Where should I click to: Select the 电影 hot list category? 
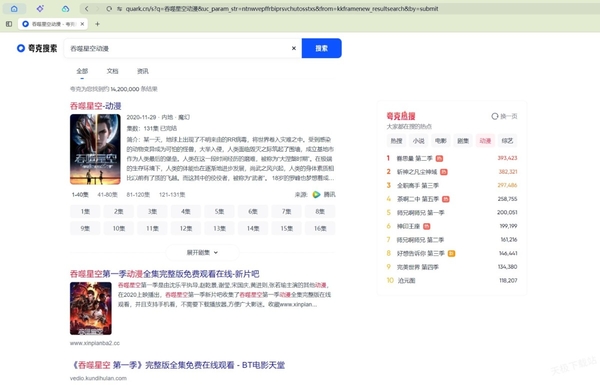pos(441,141)
